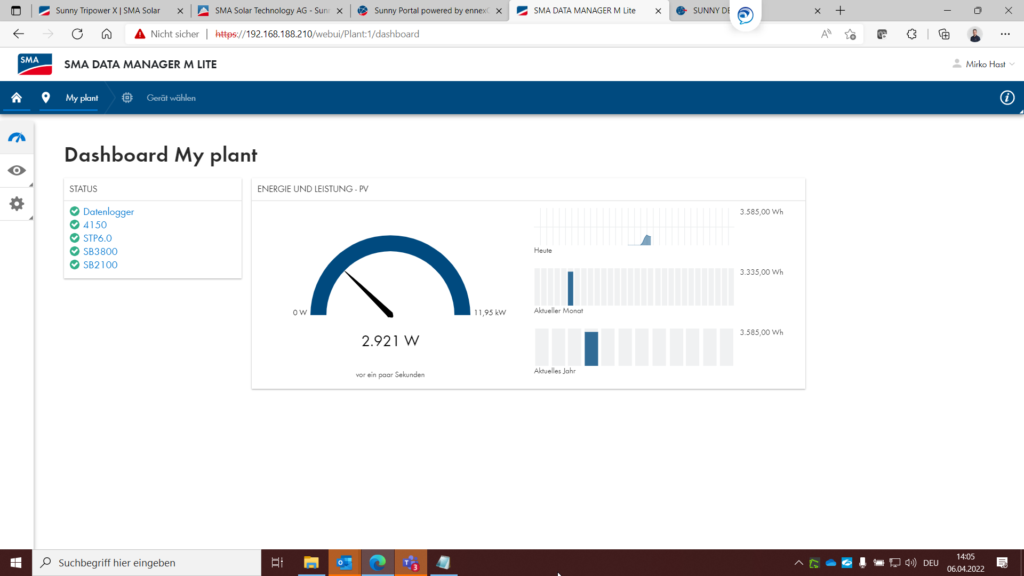Expand the Mirko Hast user menu
1024x576 pixels.
[x=983, y=64]
